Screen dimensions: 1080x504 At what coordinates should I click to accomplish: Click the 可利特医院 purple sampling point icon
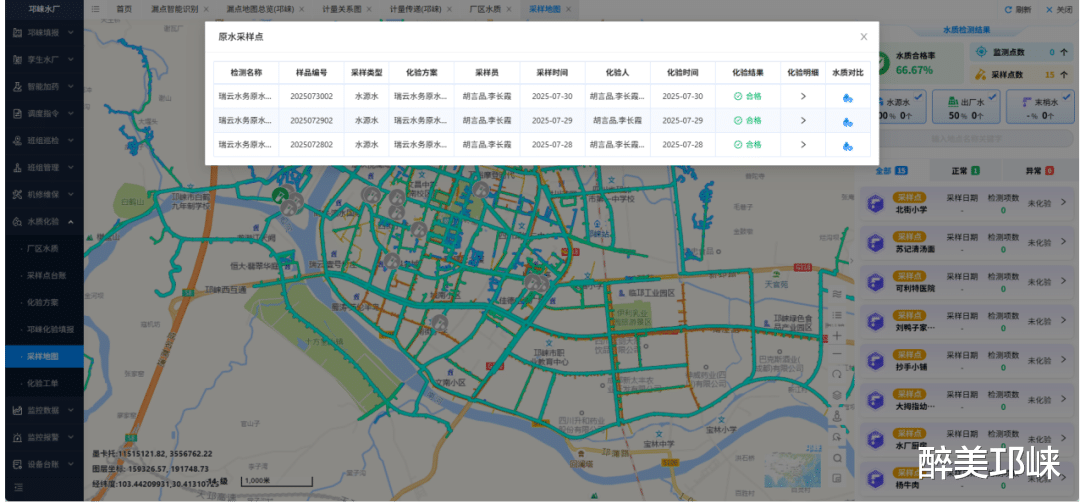tap(875, 282)
